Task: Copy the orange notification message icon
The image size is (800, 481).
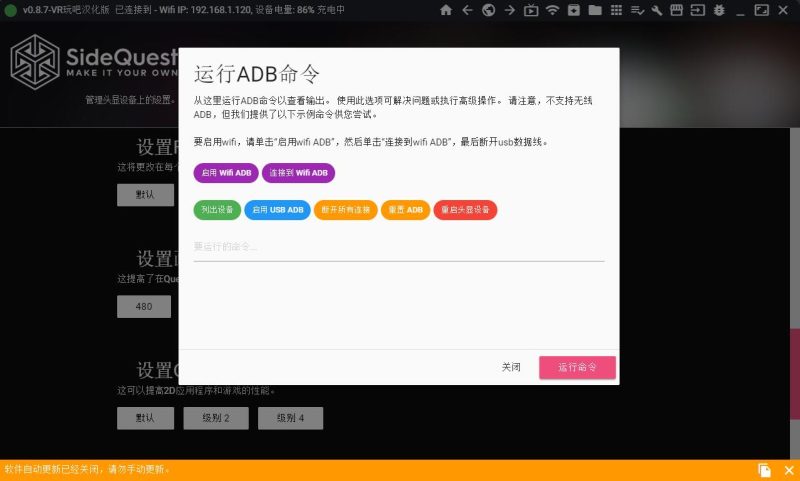Action: pyautogui.click(x=764, y=470)
